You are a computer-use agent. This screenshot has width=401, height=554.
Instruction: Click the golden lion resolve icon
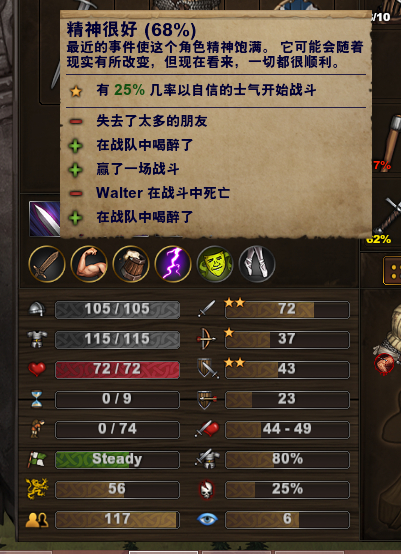[x=37, y=489]
